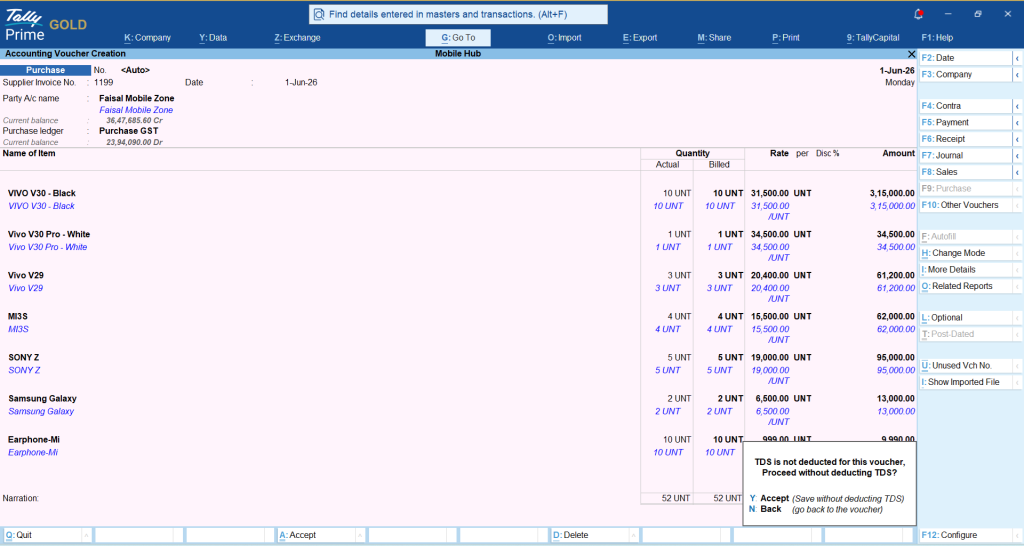Click the notification bell icon
The image size is (1024, 546).
(x=918, y=14)
